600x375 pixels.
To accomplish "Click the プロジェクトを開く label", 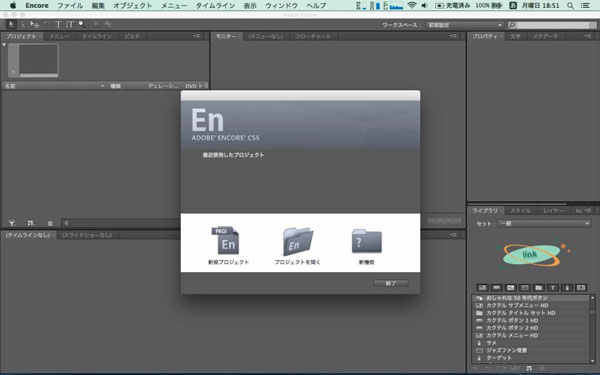I will [x=298, y=262].
